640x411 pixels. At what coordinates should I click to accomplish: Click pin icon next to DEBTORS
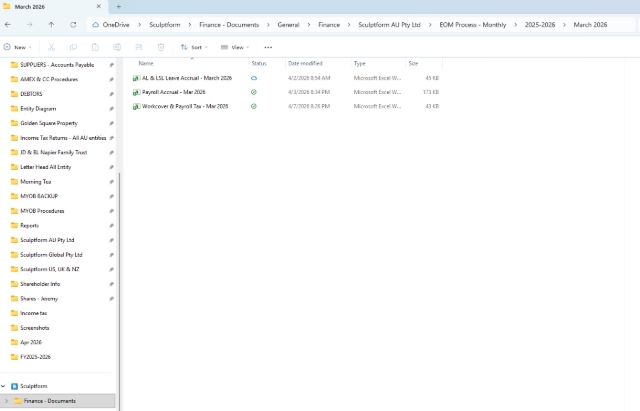coord(111,94)
